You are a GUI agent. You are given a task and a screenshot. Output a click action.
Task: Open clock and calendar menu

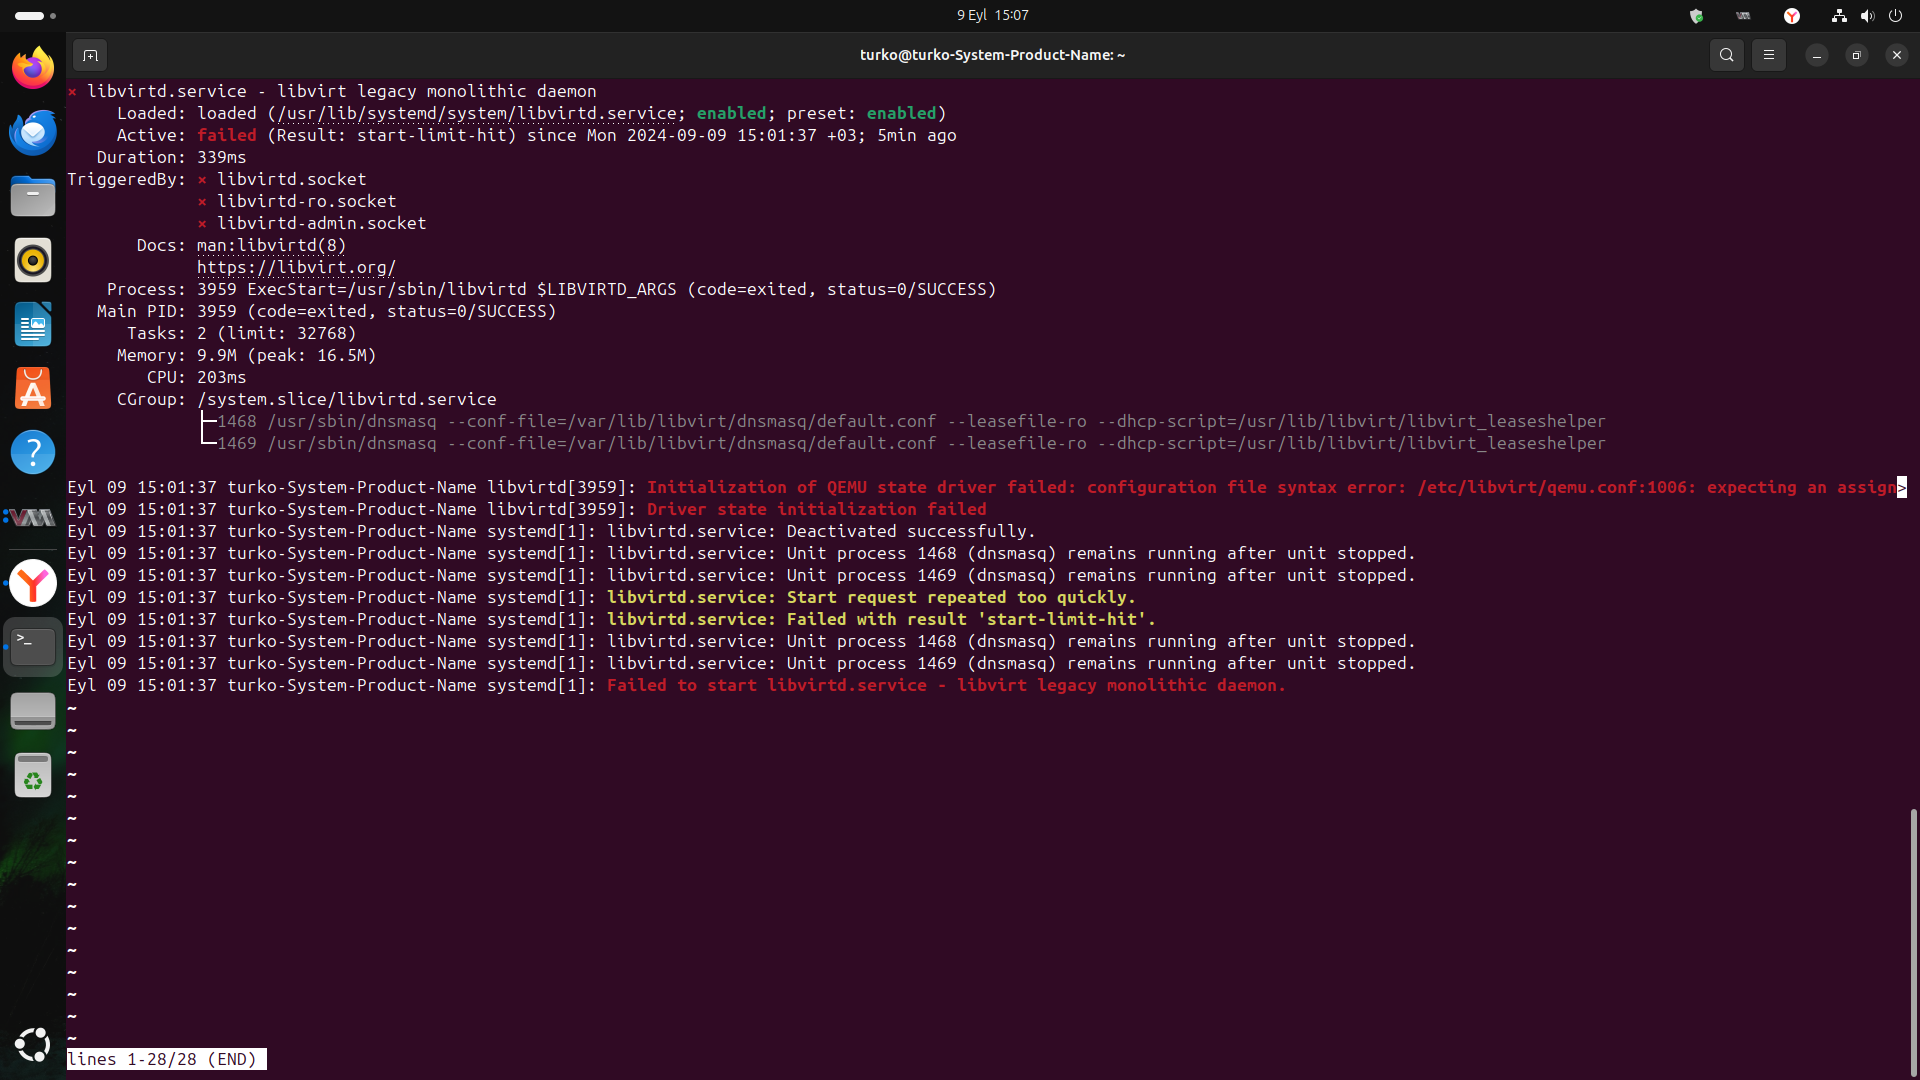pos(992,15)
